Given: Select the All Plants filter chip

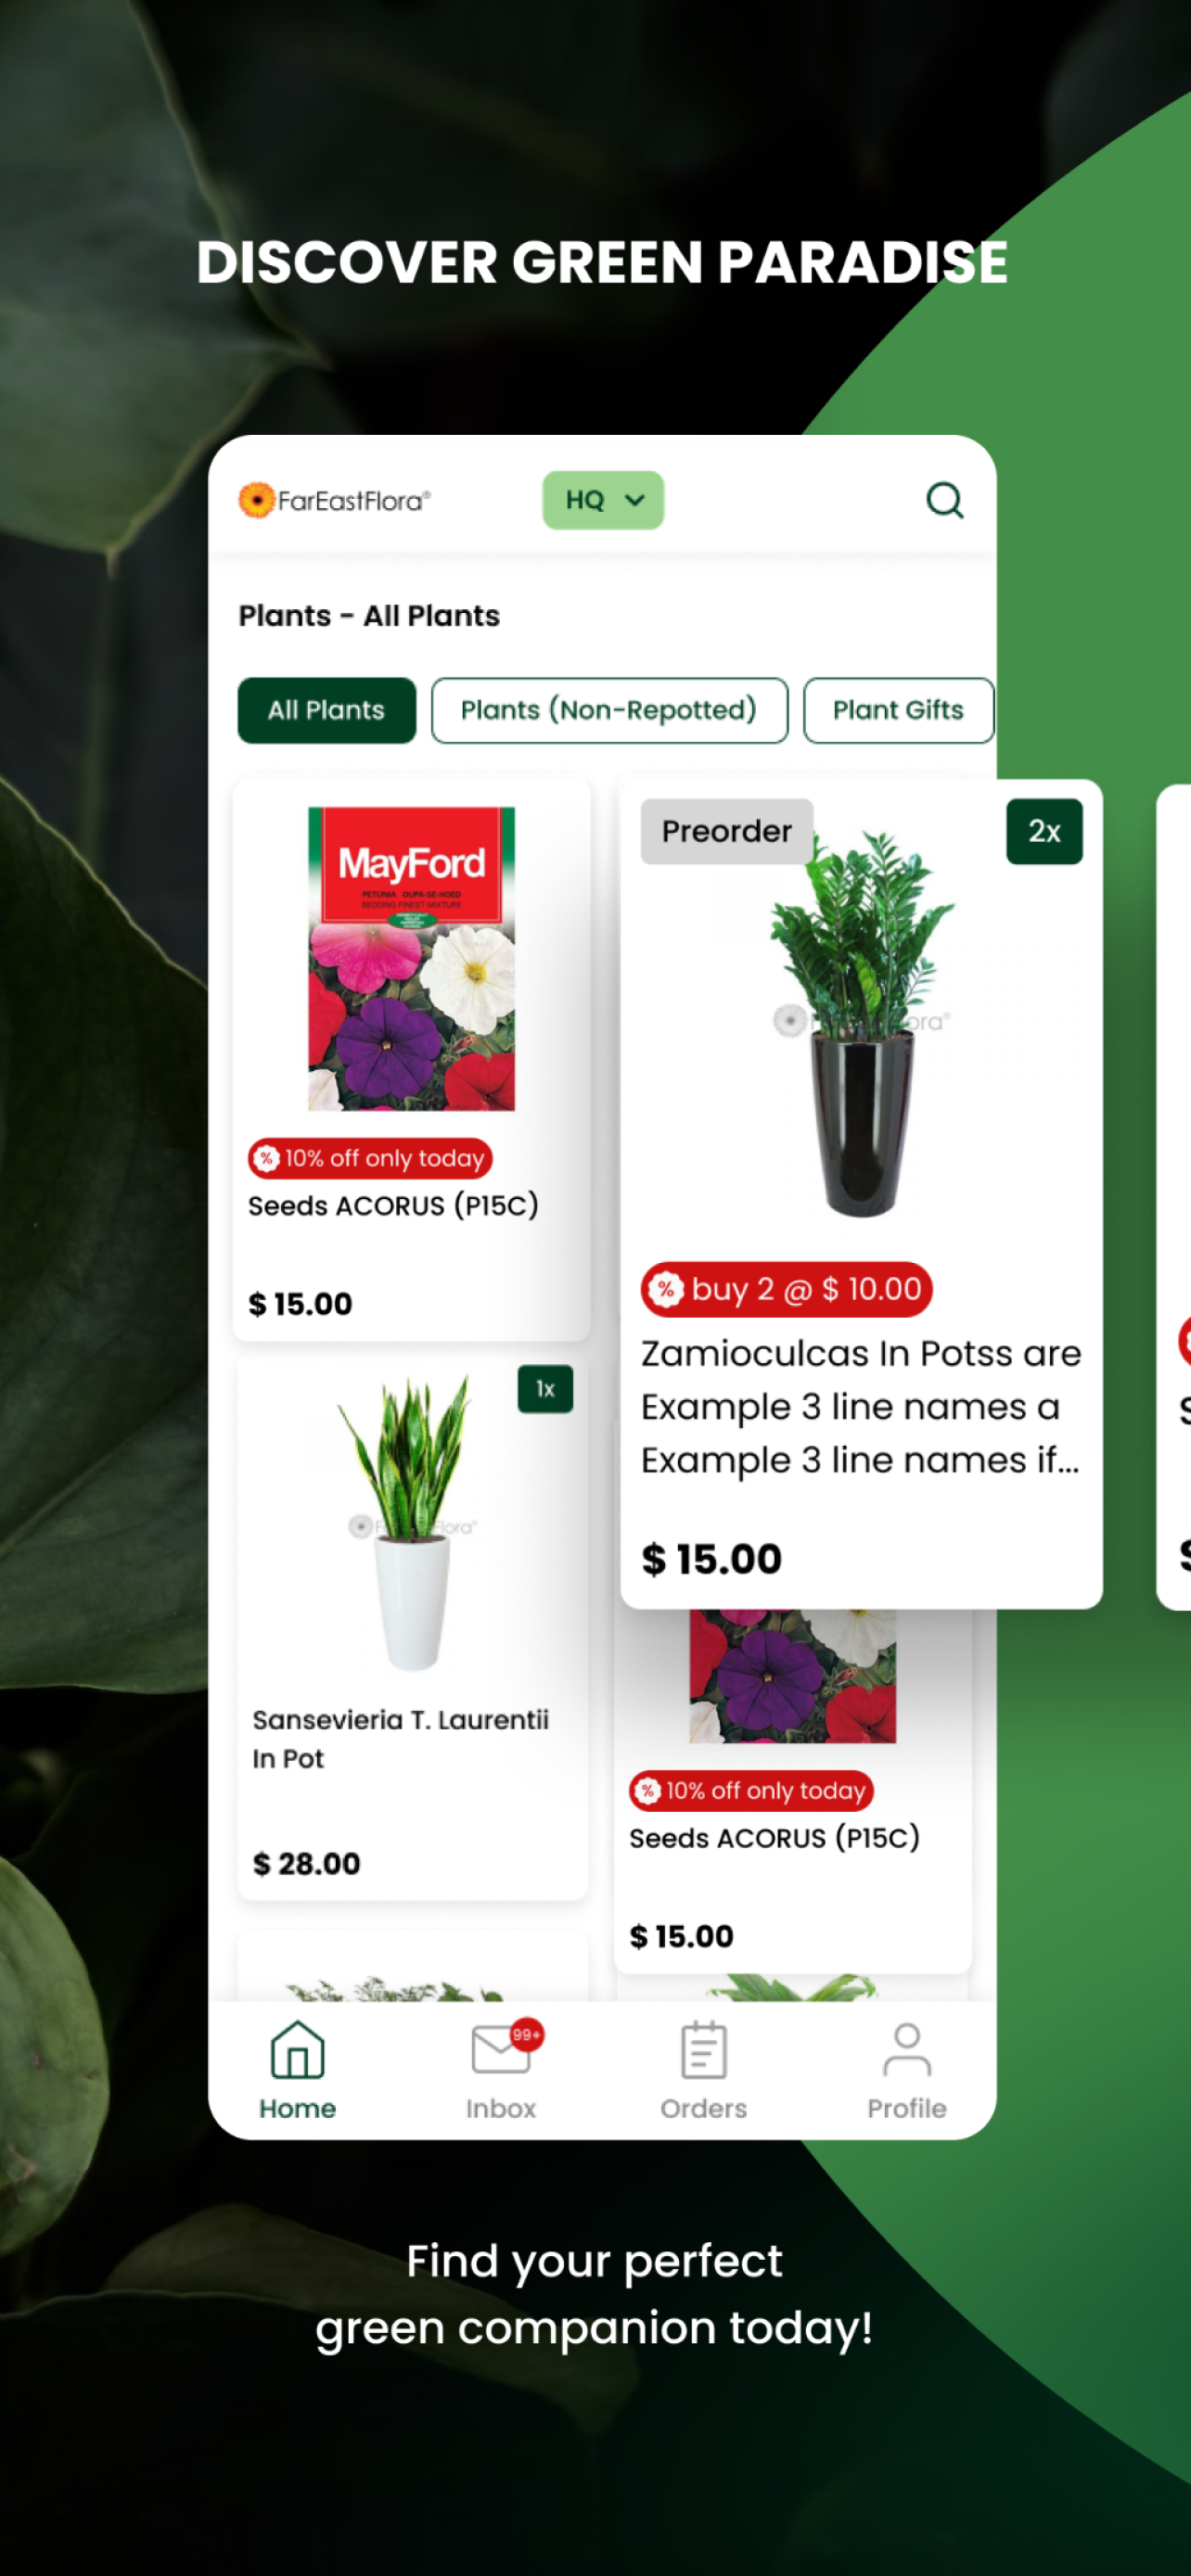Looking at the screenshot, I should click(326, 710).
